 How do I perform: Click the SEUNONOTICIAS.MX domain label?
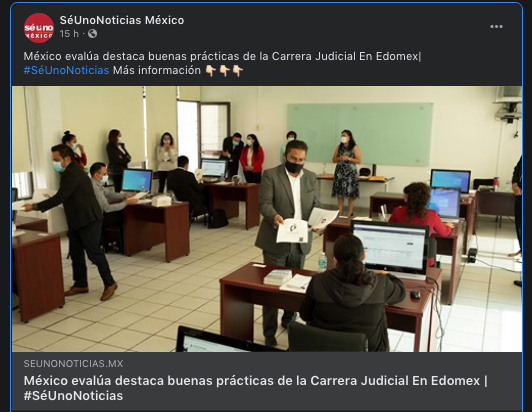73,363
